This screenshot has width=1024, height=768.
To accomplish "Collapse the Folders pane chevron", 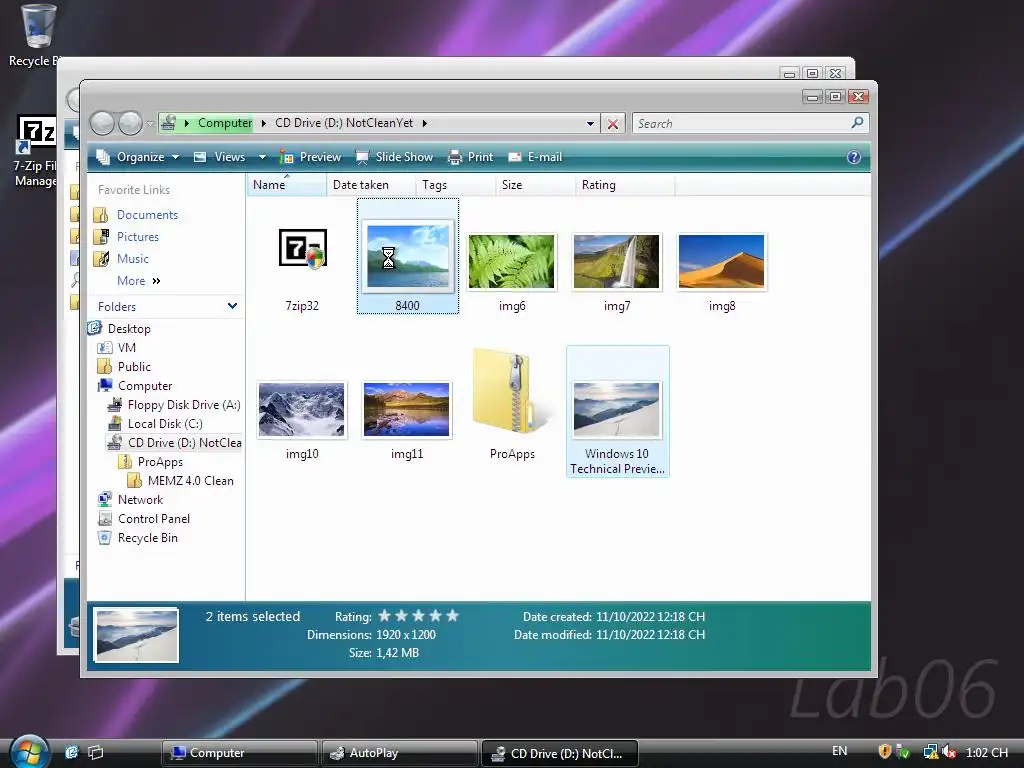I will tap(232, 306).
